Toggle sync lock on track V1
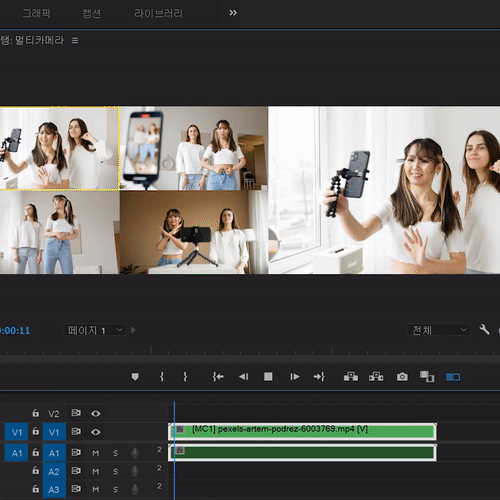This screenshot has width=500, height=500. tap(76, 431)
